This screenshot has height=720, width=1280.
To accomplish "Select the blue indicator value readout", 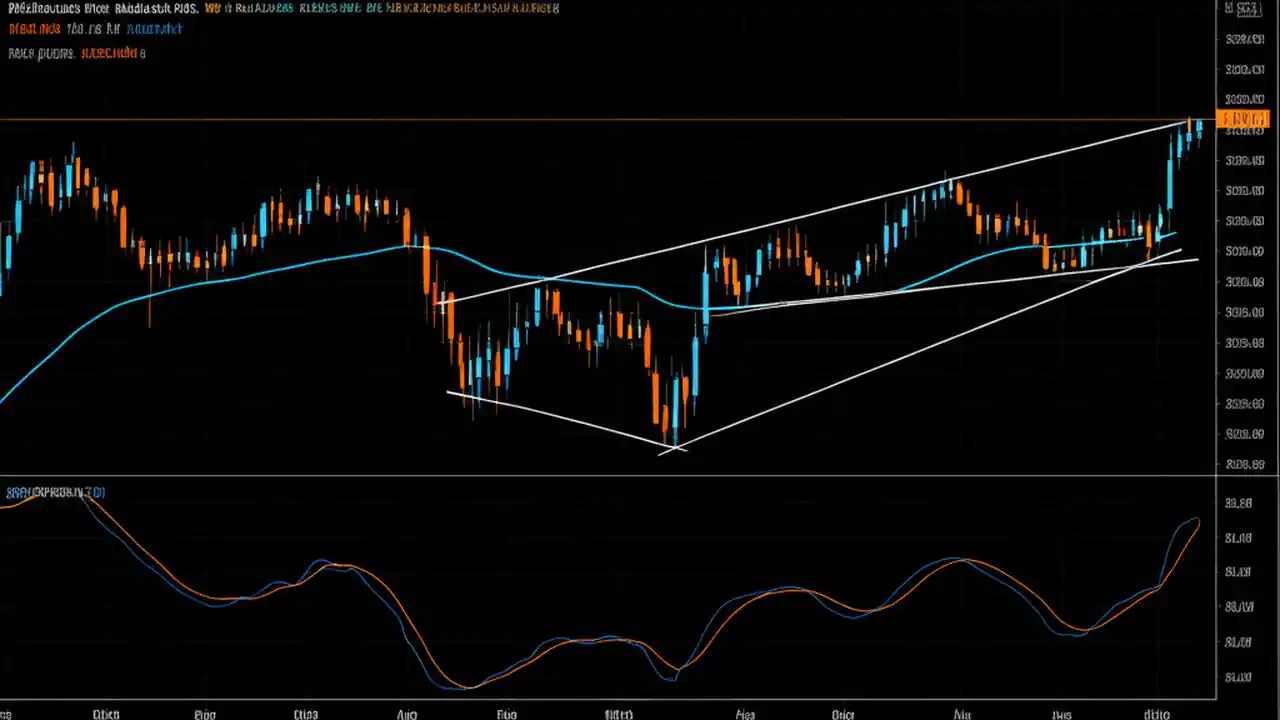I will pyautogui.click(x=155, y=28).
